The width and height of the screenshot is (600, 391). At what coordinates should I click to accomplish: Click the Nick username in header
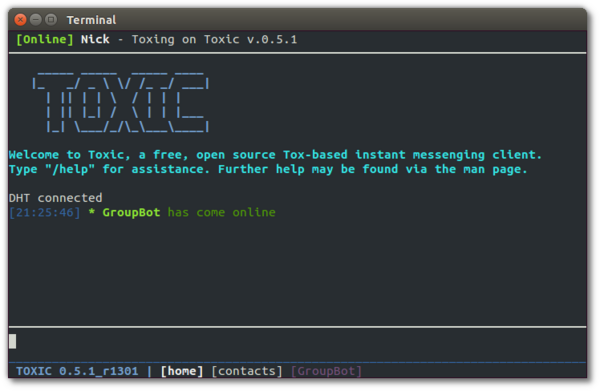click(95, 39)
